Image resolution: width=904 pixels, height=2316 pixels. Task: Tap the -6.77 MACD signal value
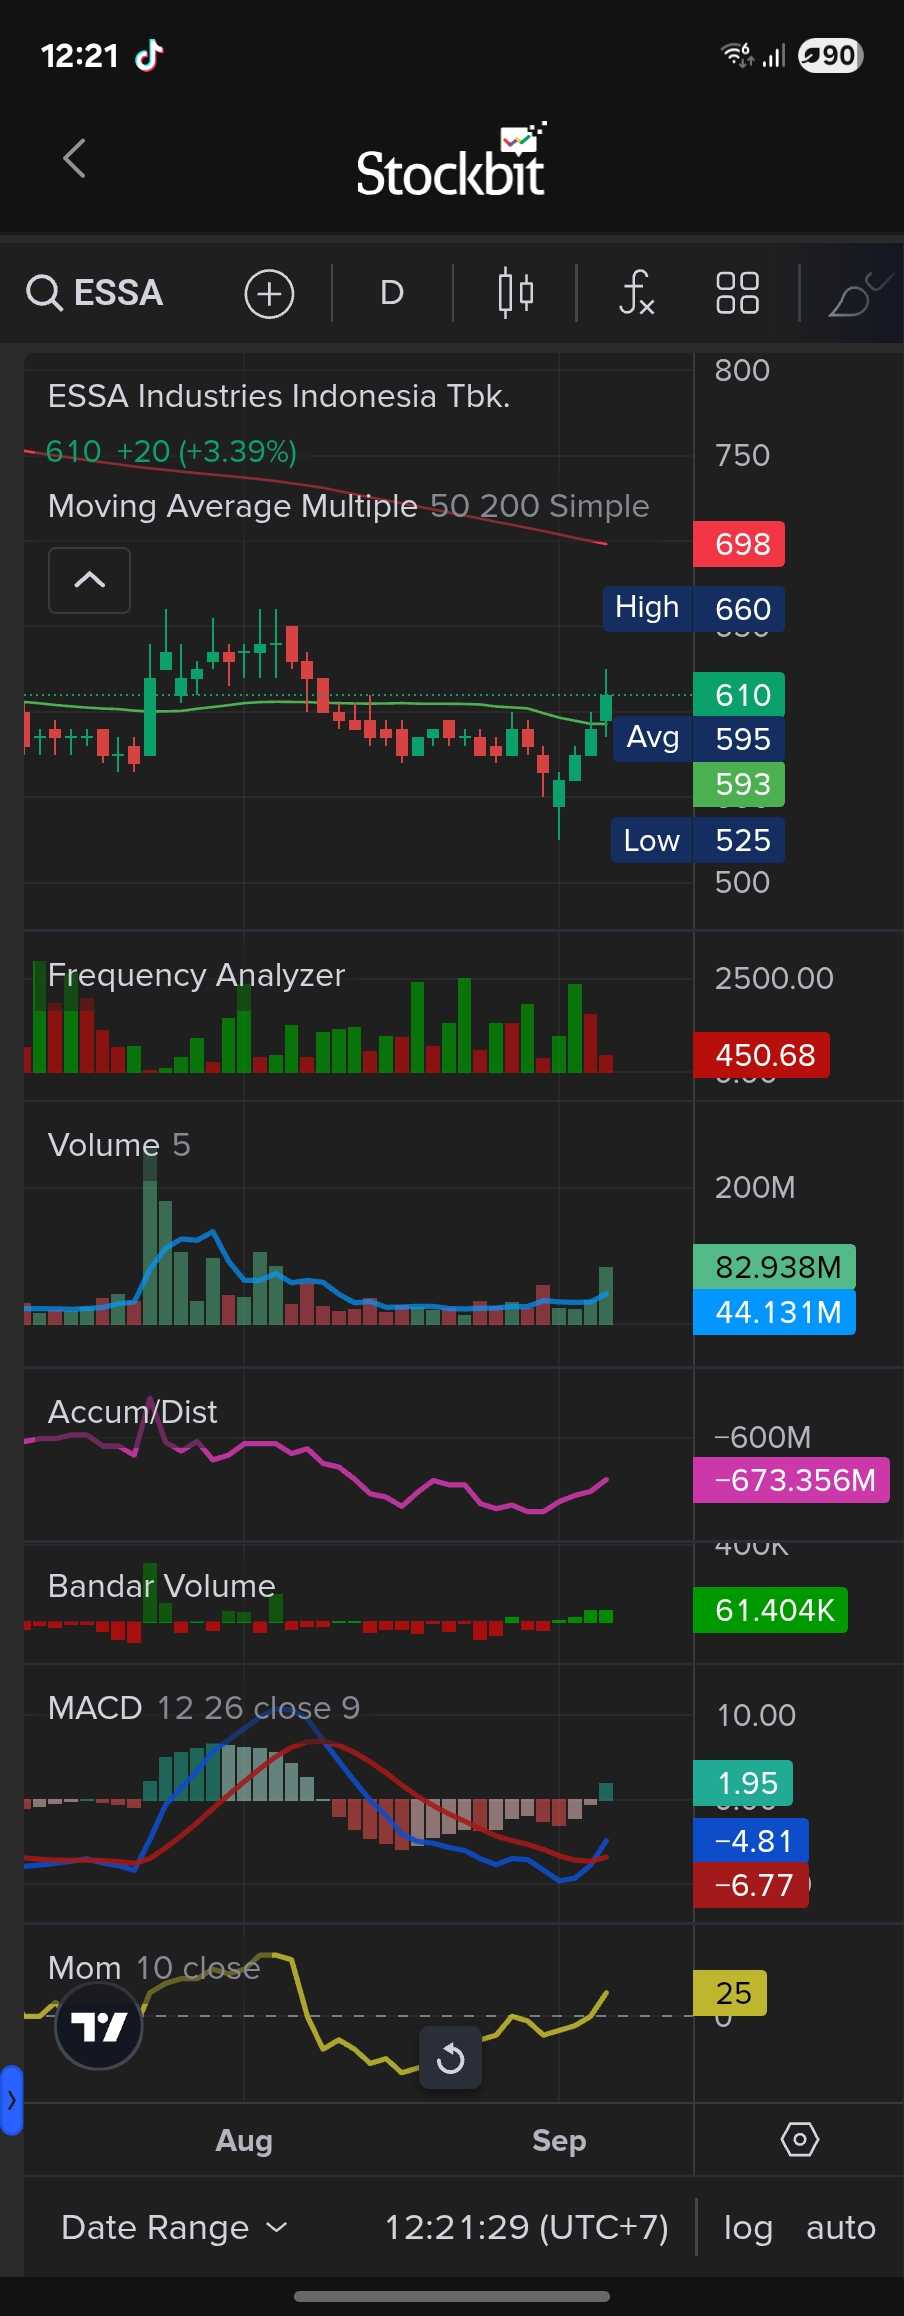pos(750,1885)
